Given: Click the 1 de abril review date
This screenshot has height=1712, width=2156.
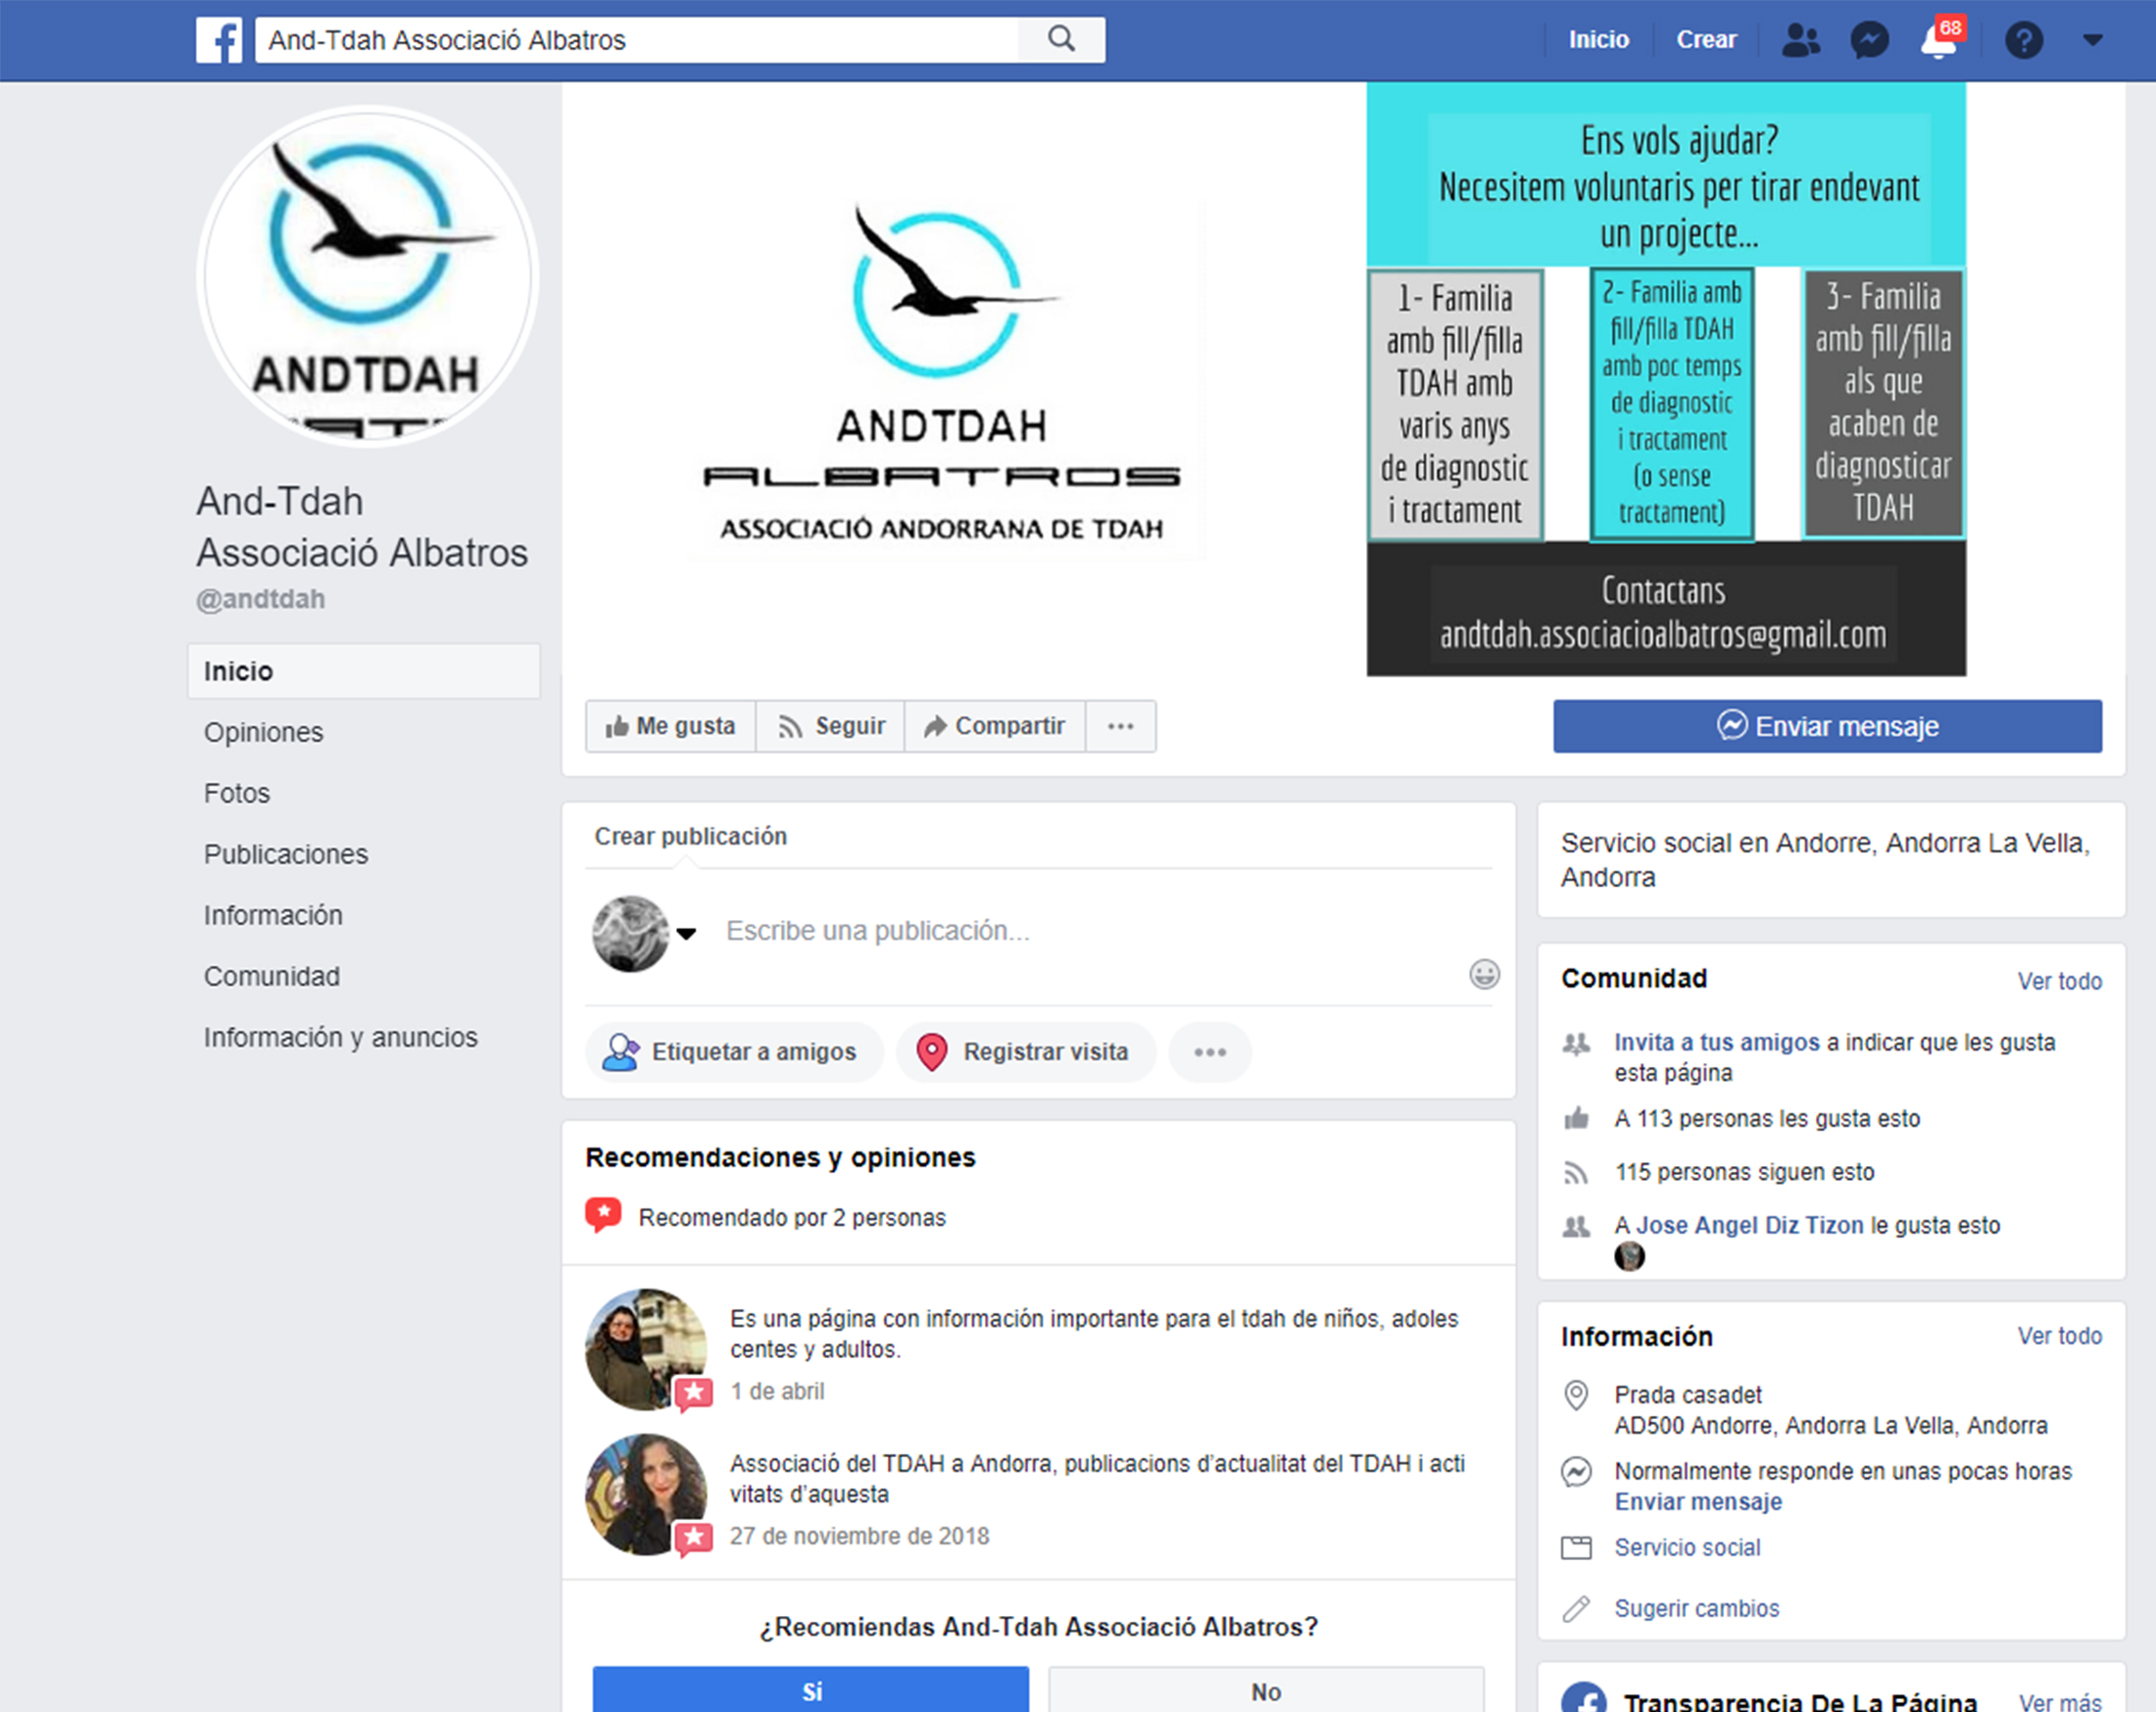Looking at the screenshot, I should pyautogui.click(x=777, y=1391).
